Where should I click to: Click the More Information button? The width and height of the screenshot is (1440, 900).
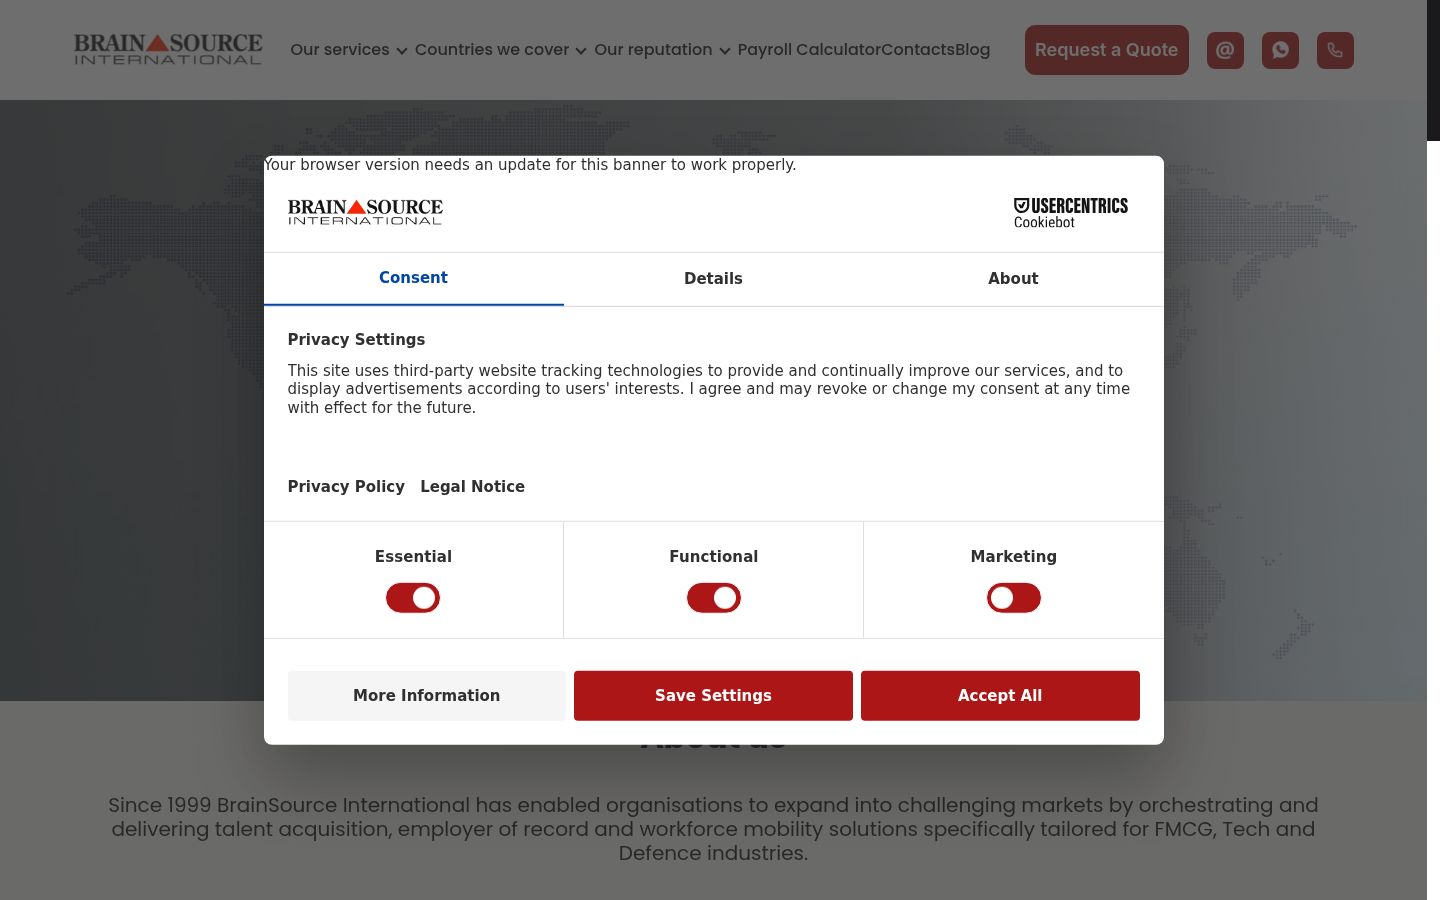coord(426,696)
